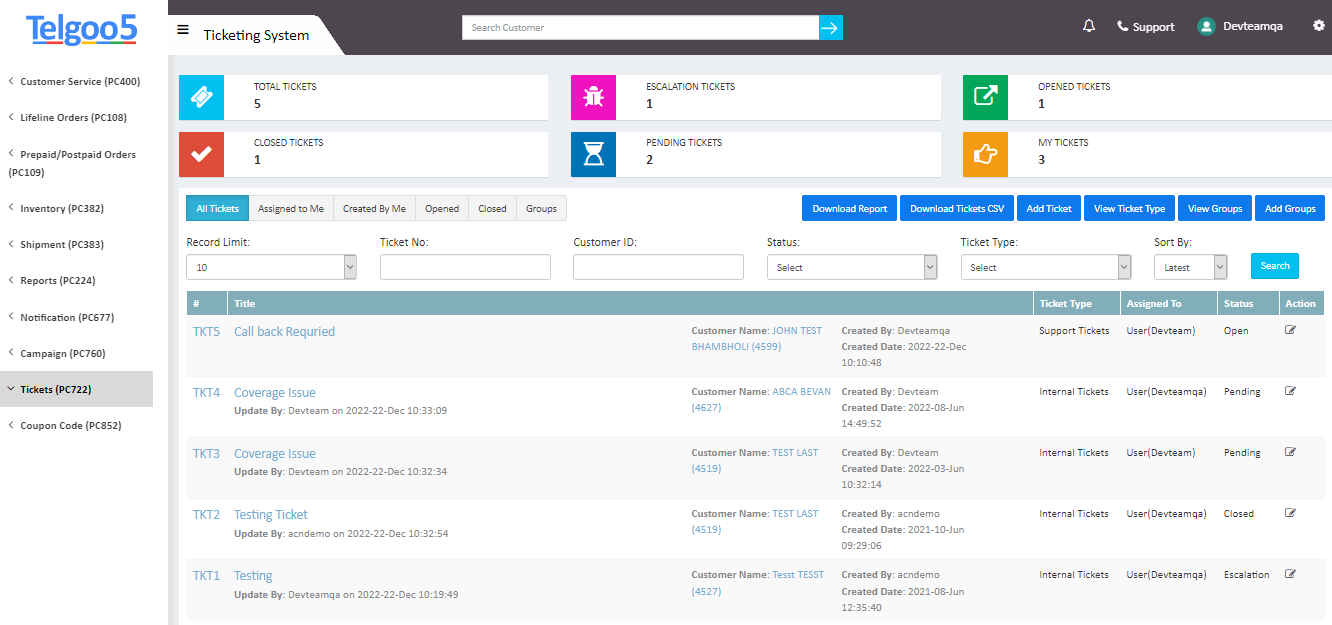Viewport: 1332px width, 625px height.
Task: Switch to the Assigned to Me tab
Action: pos(290,208)
